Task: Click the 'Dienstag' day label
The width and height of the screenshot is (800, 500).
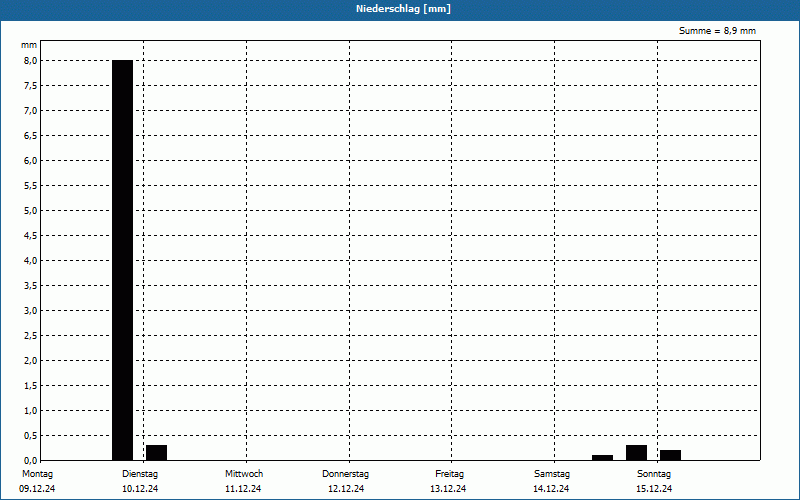Action: tap(140, 474)
